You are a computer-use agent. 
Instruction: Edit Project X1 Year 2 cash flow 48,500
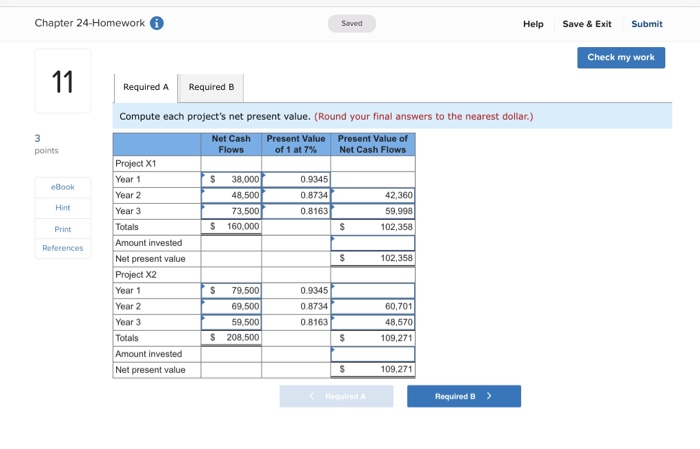(231, 195)
